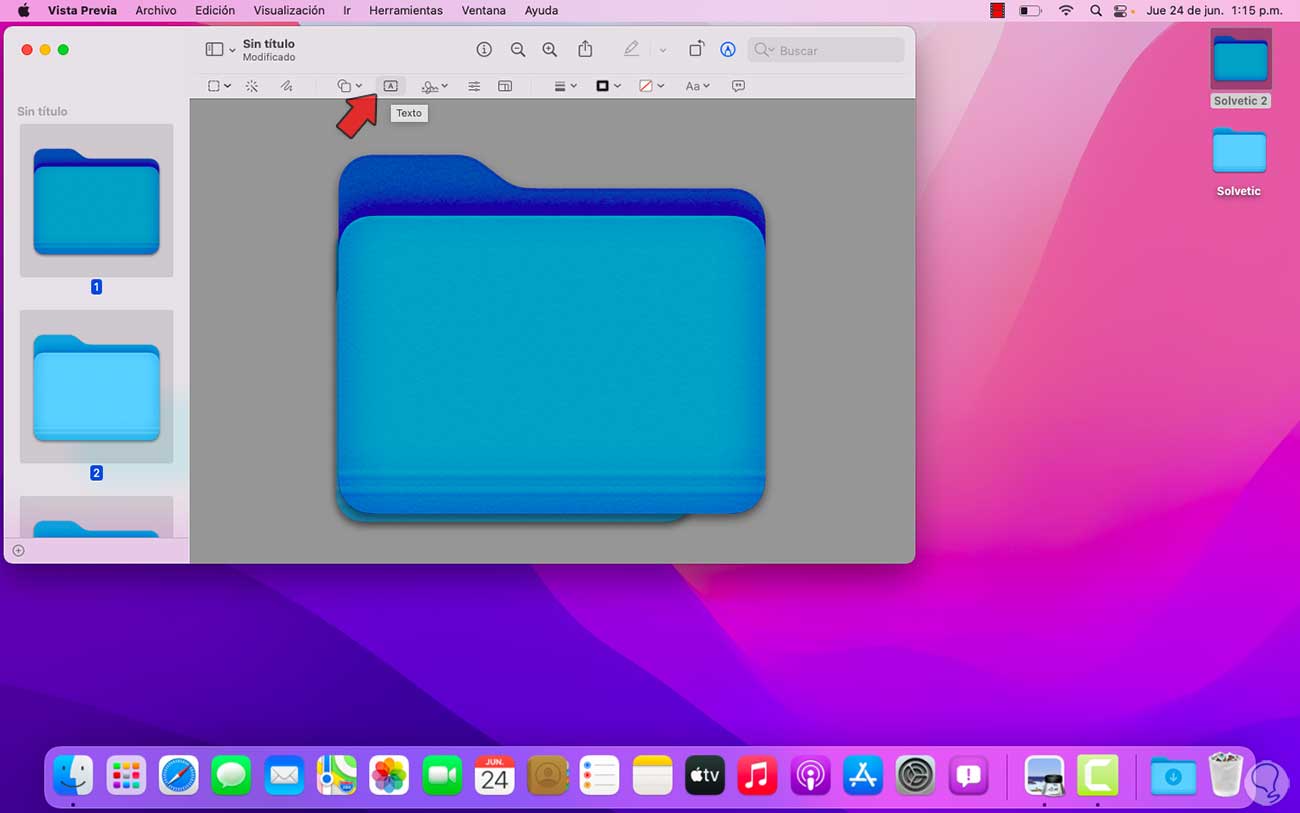Click the Instant Alpha magic wand tool
1300x813 pixels.
tap(252, 86)
